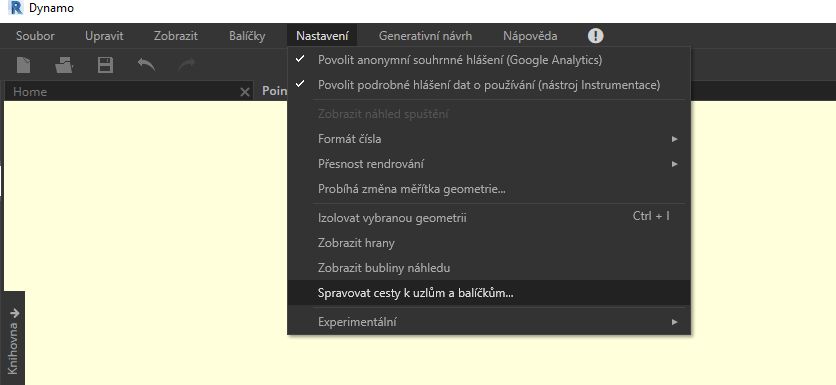The image size is (836, 385).
Task: Toggle Zobrazit hrany option
Action: (x=489, y=243)
